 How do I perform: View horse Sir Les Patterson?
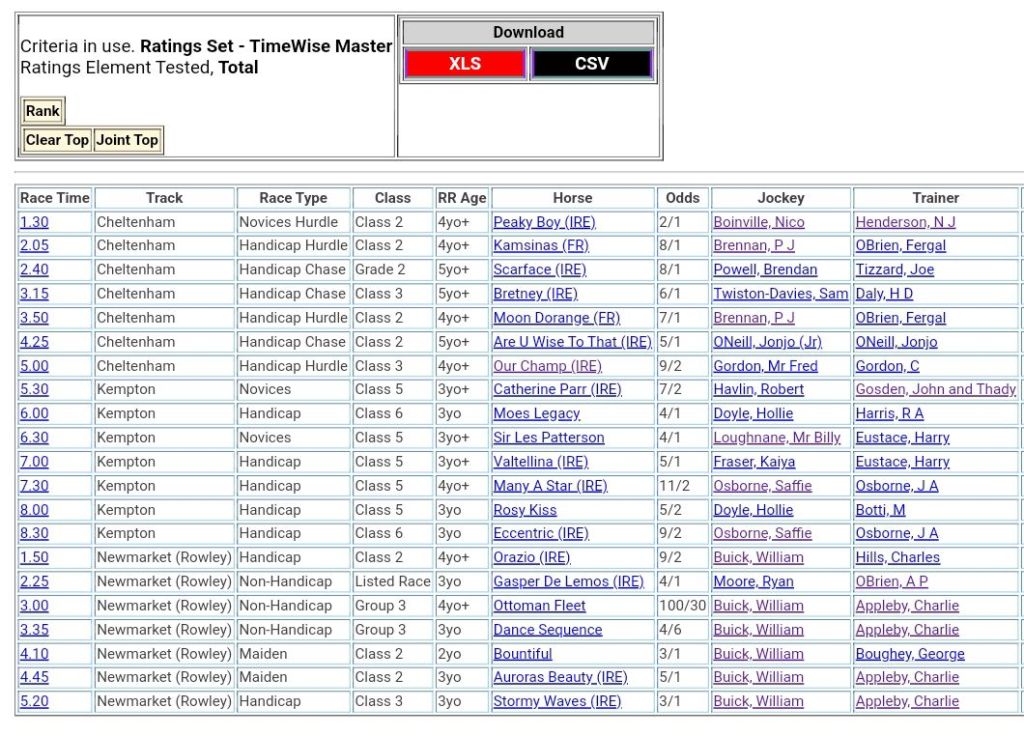point(548,438)
